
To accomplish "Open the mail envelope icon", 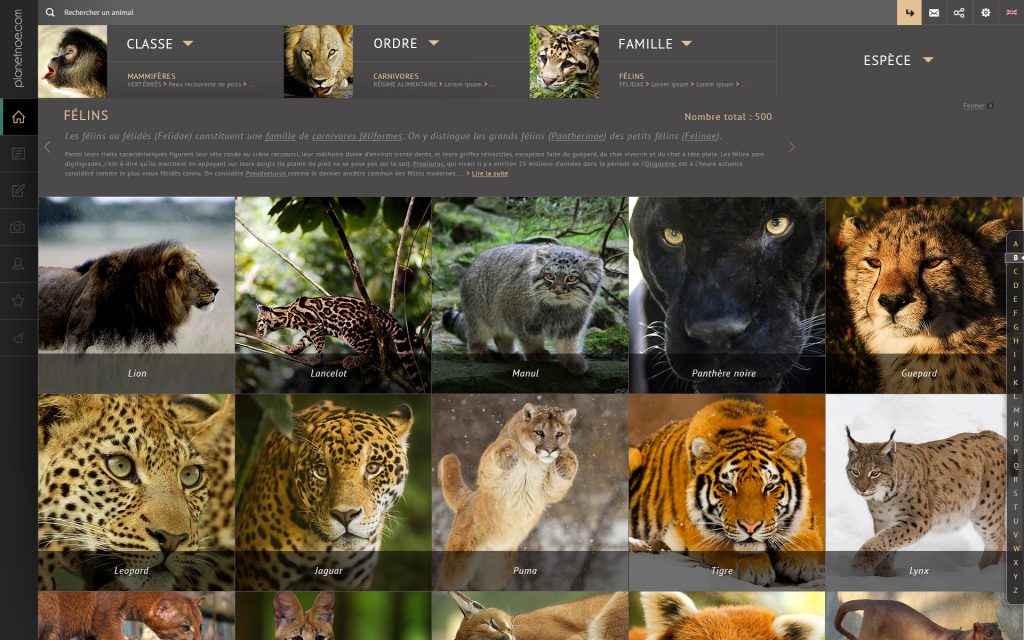I will pyautogui.click(x=934, y=12).
